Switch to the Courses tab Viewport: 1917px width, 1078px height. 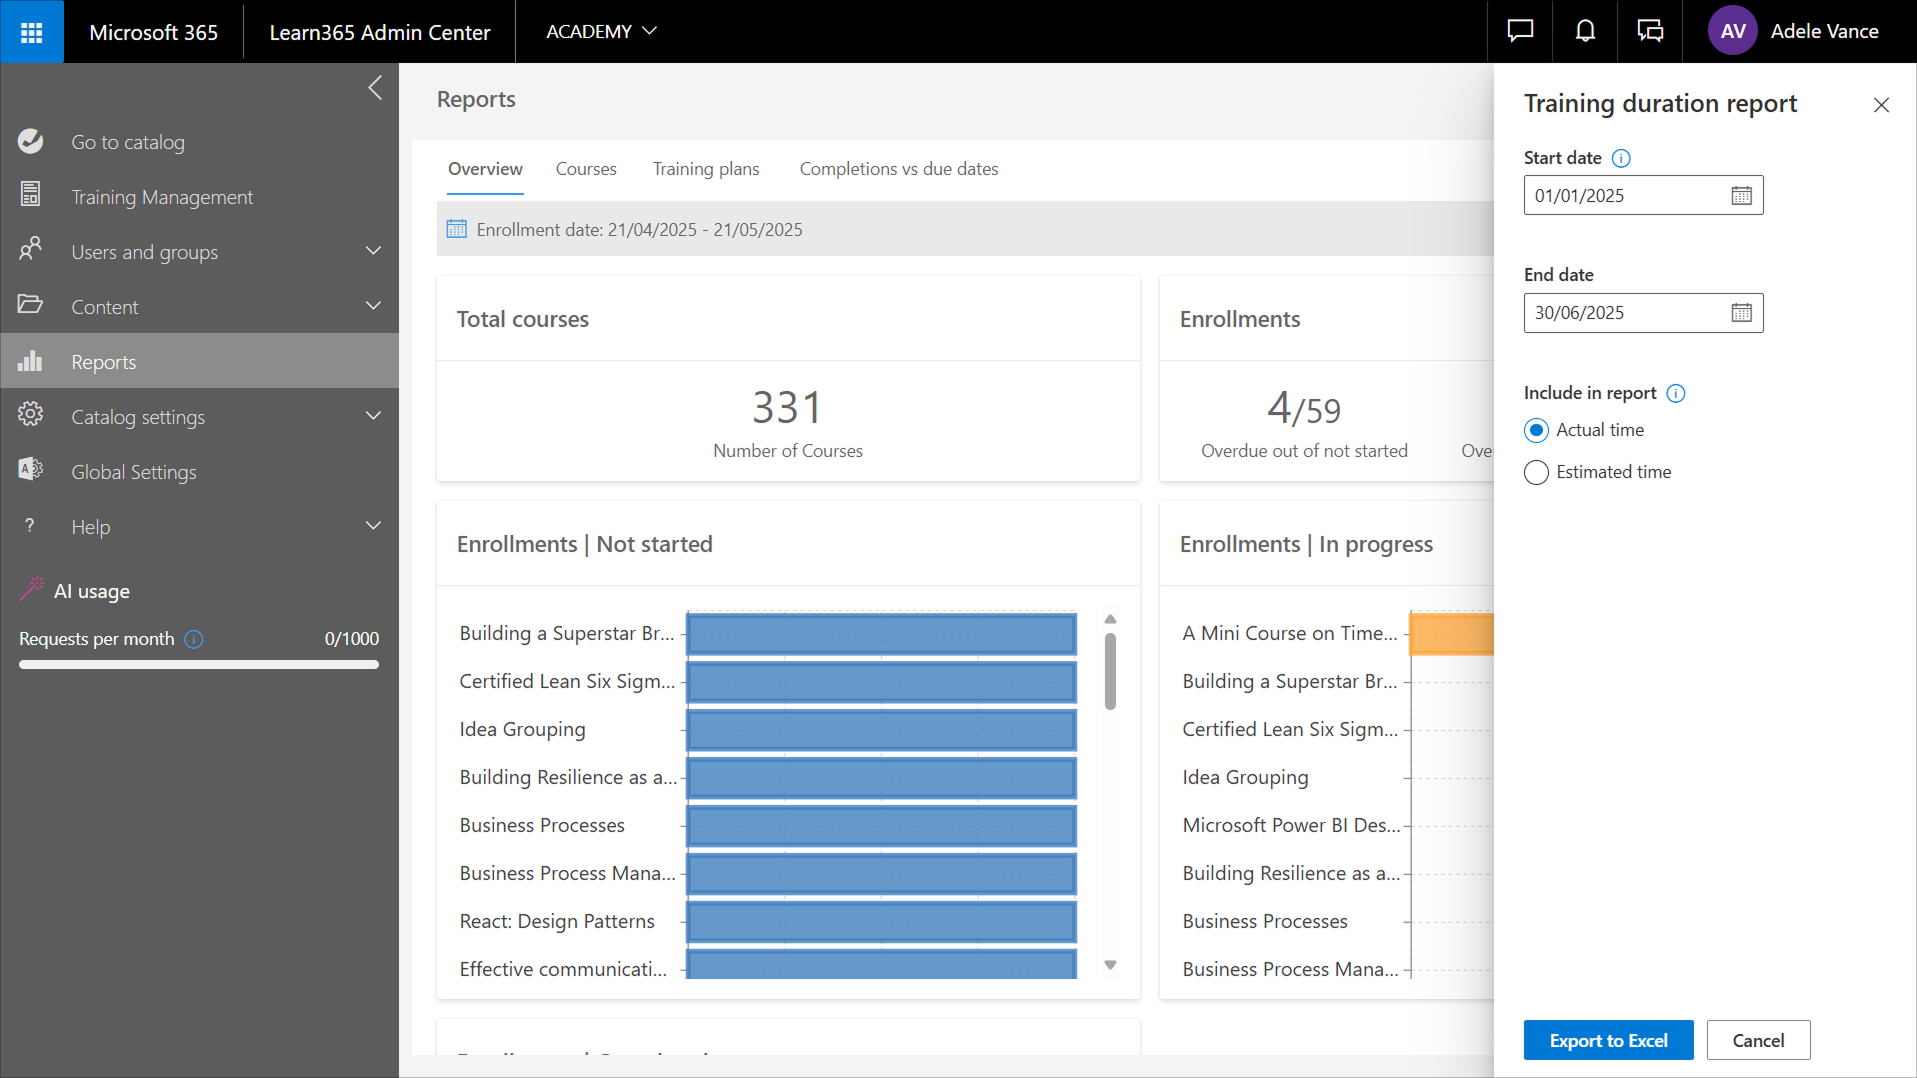pos(585,169)
